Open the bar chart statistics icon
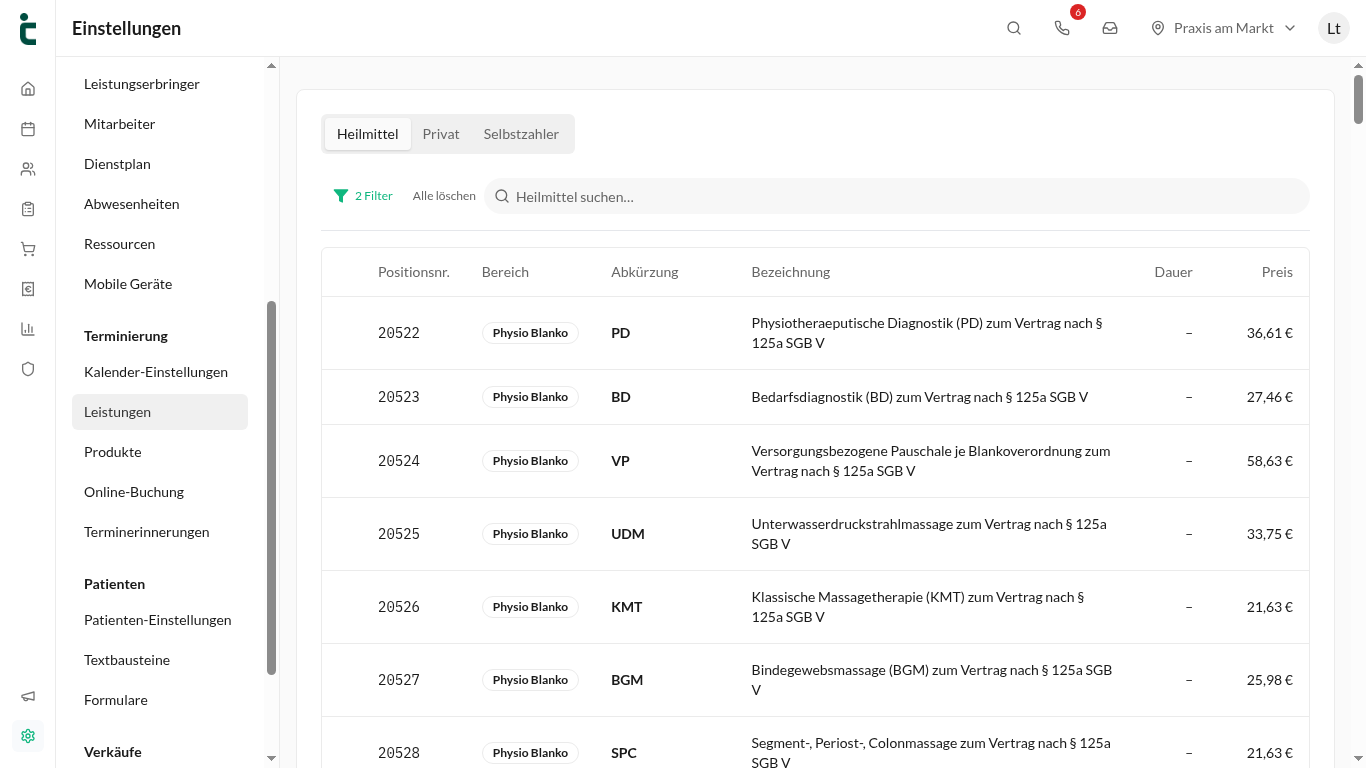1366x768 pixels. tap(28, 329)
